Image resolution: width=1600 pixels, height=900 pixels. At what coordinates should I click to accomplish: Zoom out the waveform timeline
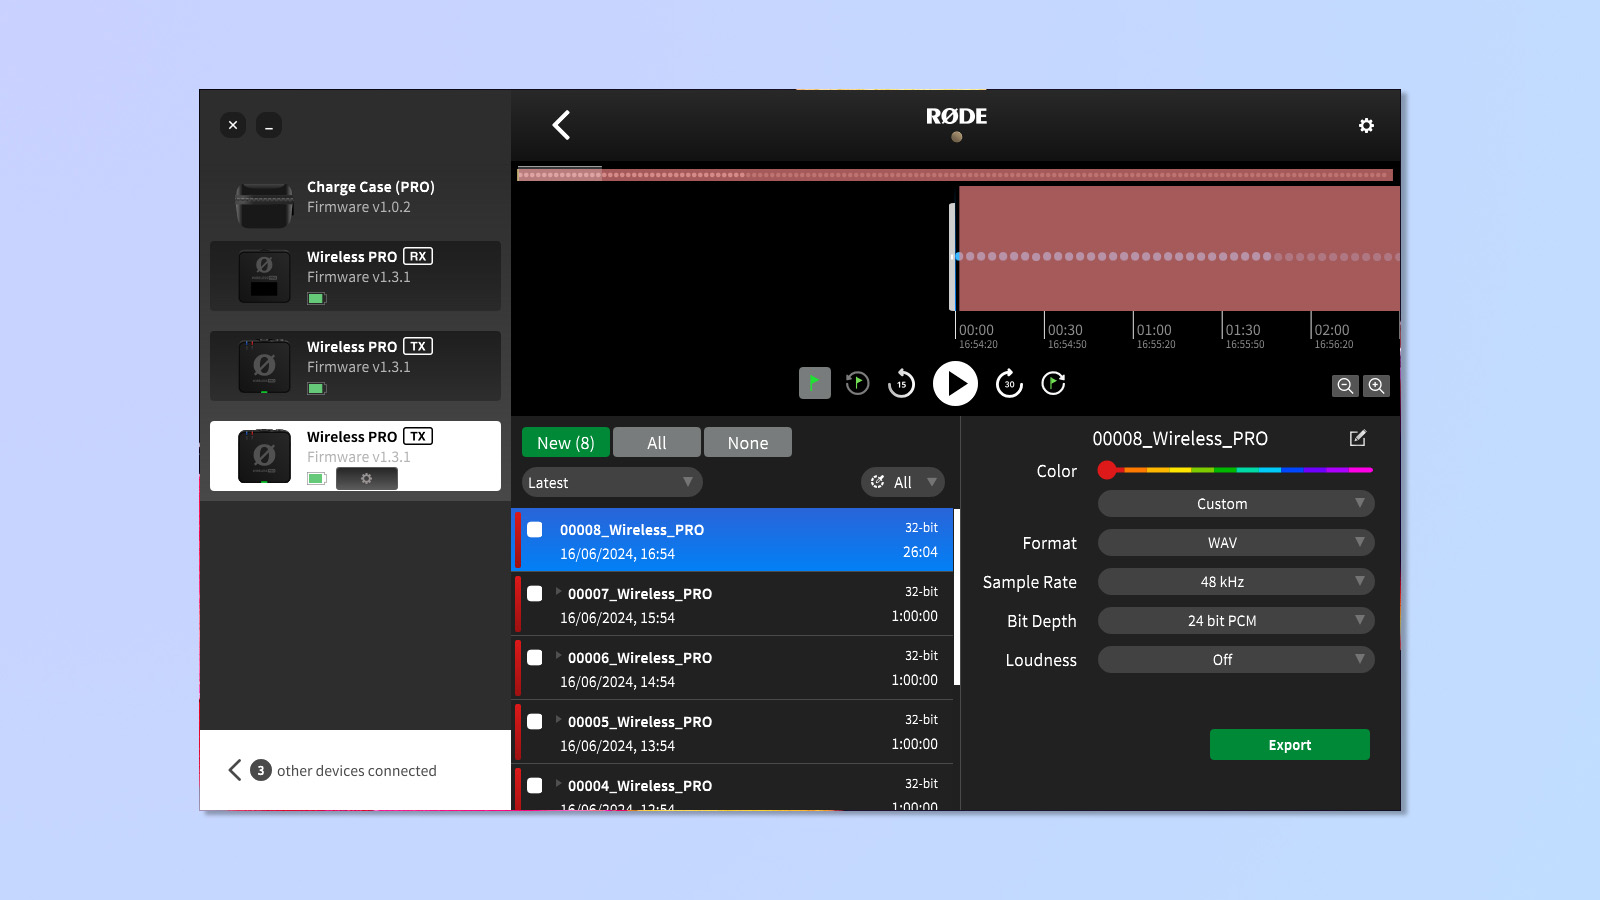tap(1345, 386)
